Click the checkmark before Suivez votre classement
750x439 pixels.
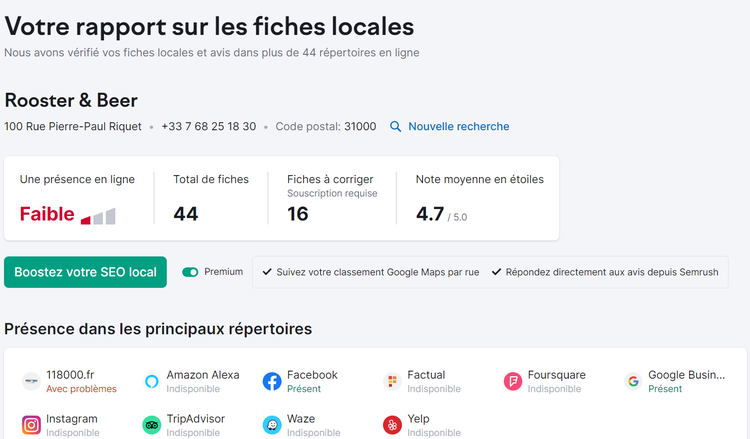click(267, 272)
